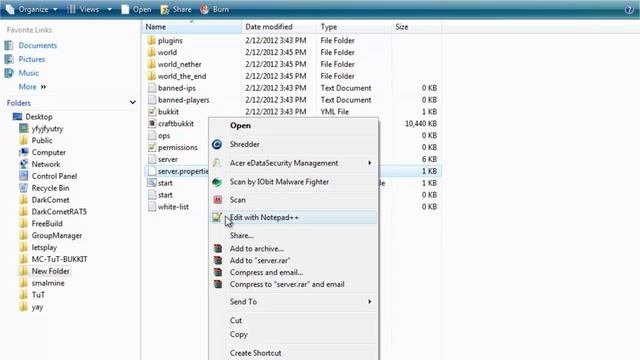This screenshot has width=640, height=360.
Task: Select GroupManager folder in tree
Action: coord(57,236)
